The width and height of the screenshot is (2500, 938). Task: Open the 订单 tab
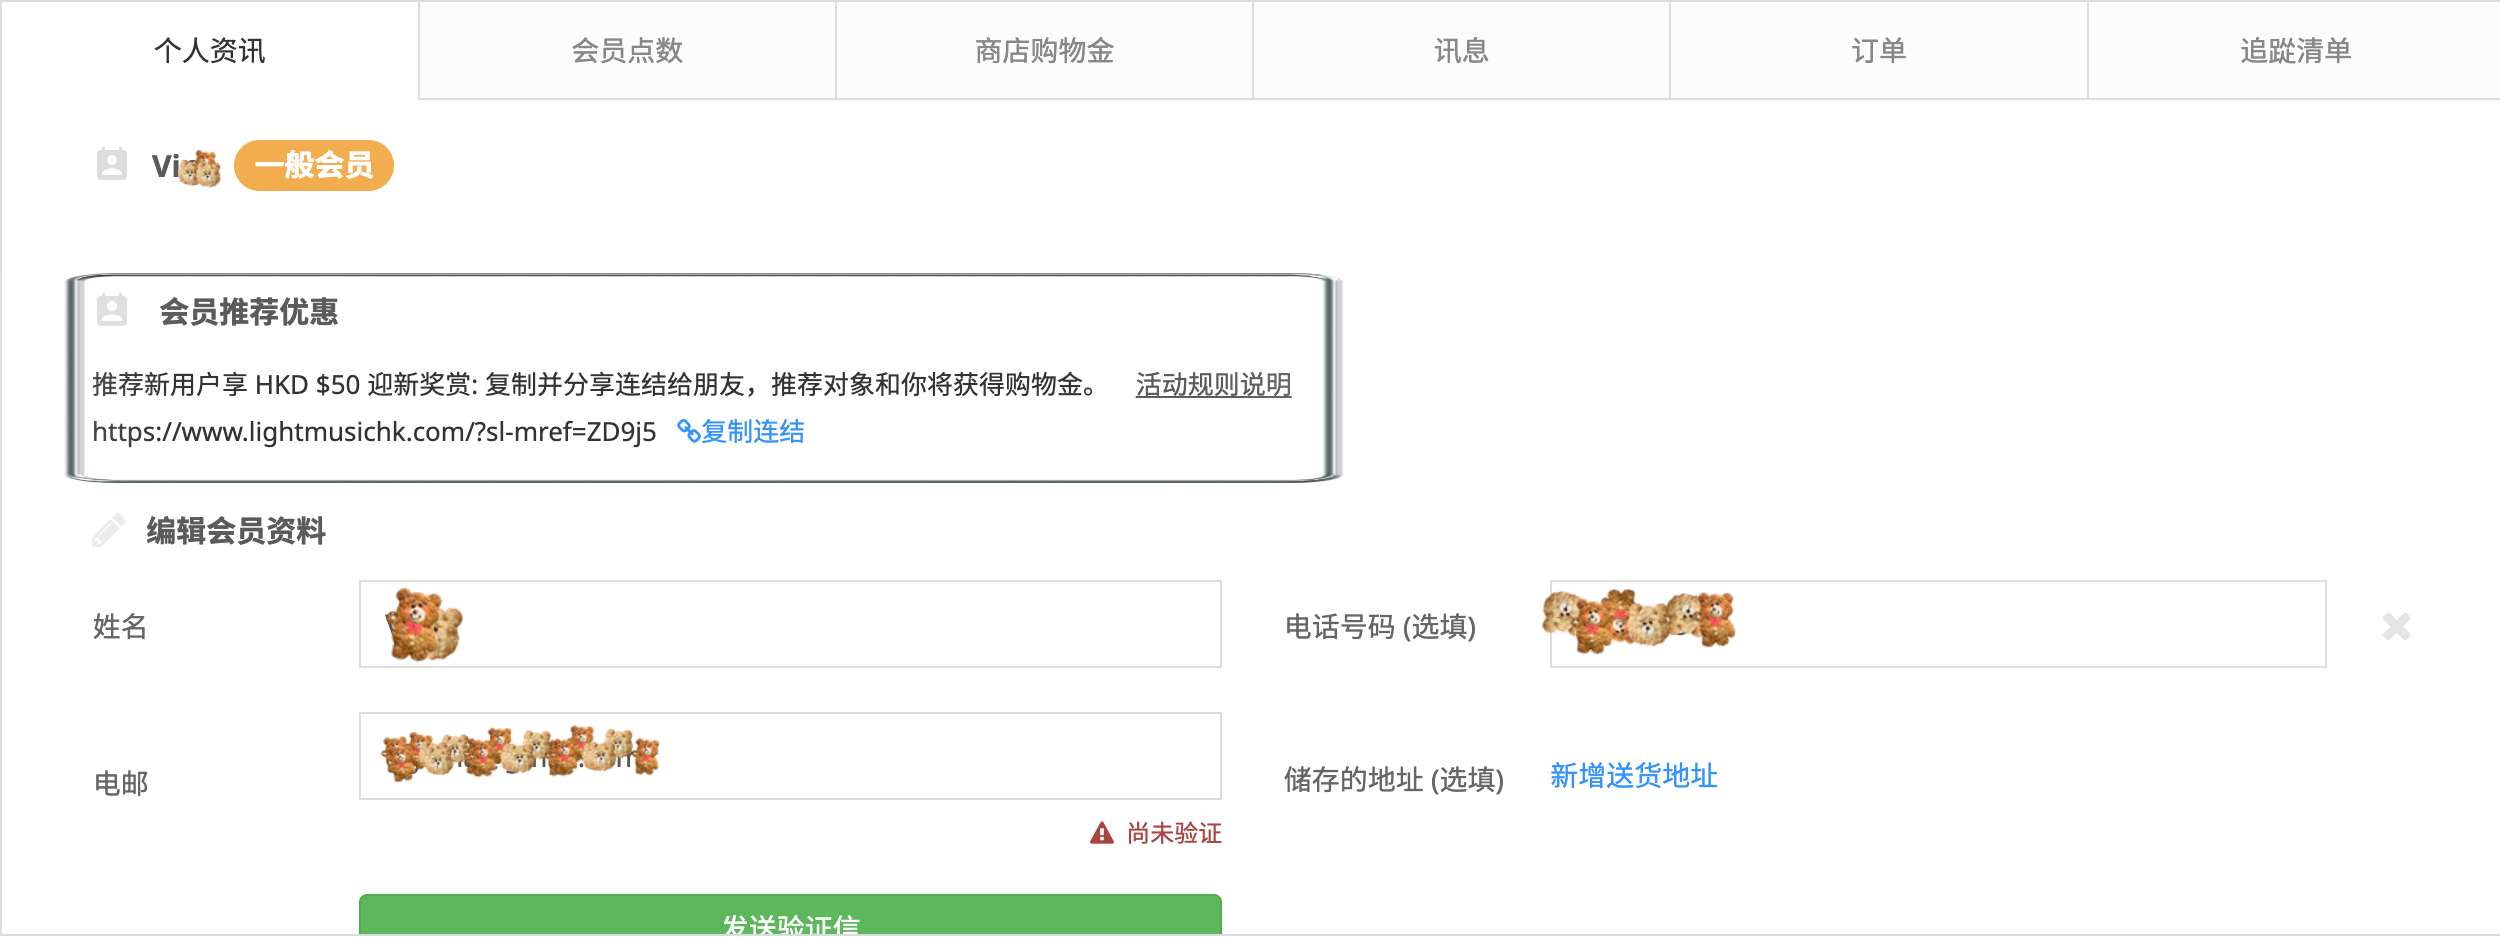click(1878, 50)
